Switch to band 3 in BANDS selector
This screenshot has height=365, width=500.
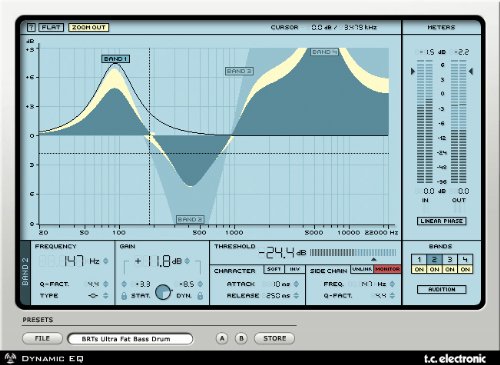(x=450, y=259)
